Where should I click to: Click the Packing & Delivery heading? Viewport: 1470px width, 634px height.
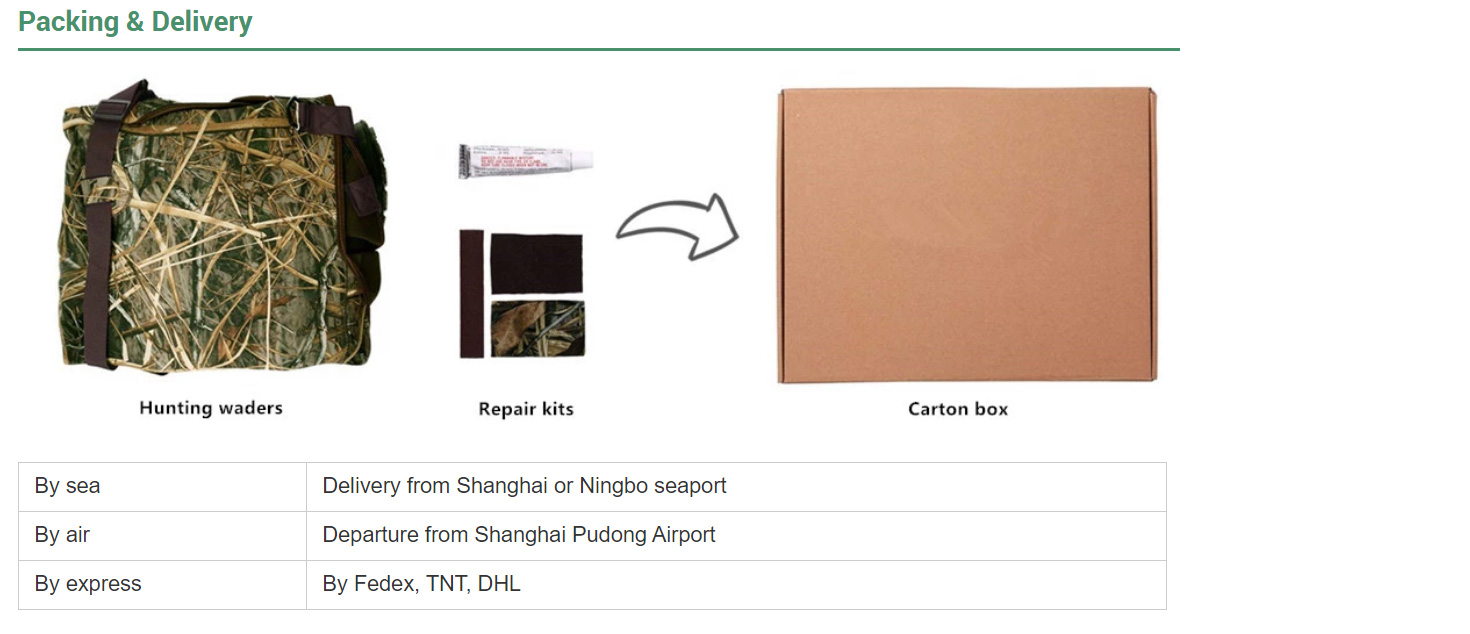click(135, 22)
